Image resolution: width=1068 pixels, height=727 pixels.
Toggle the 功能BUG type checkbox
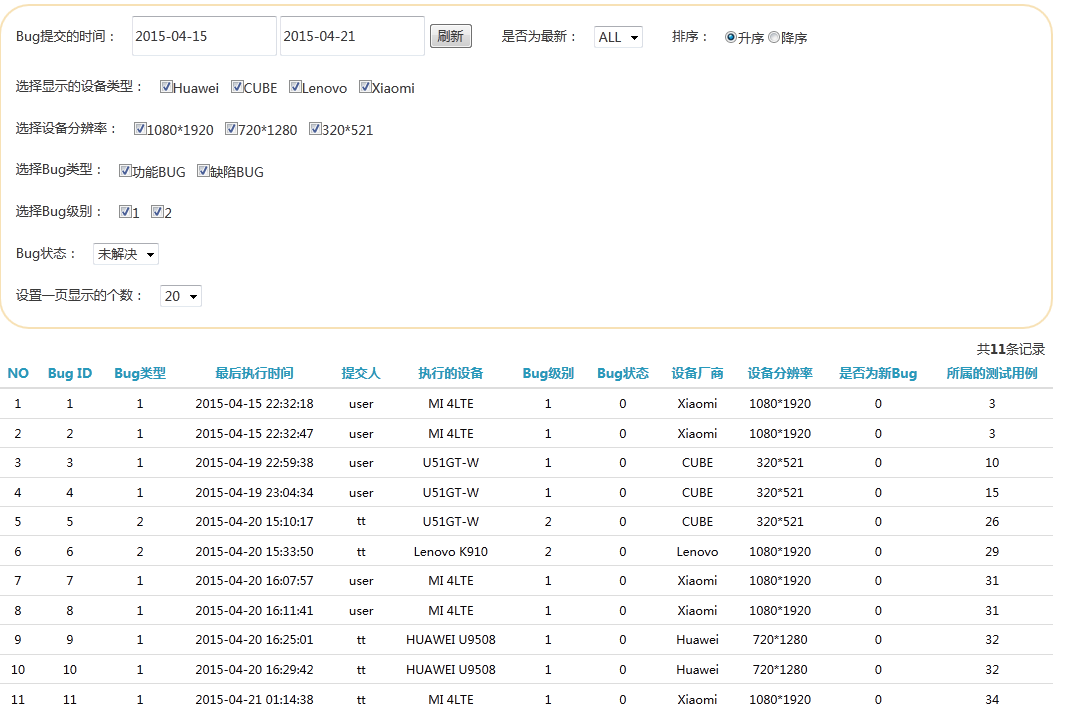pos(125,170)
